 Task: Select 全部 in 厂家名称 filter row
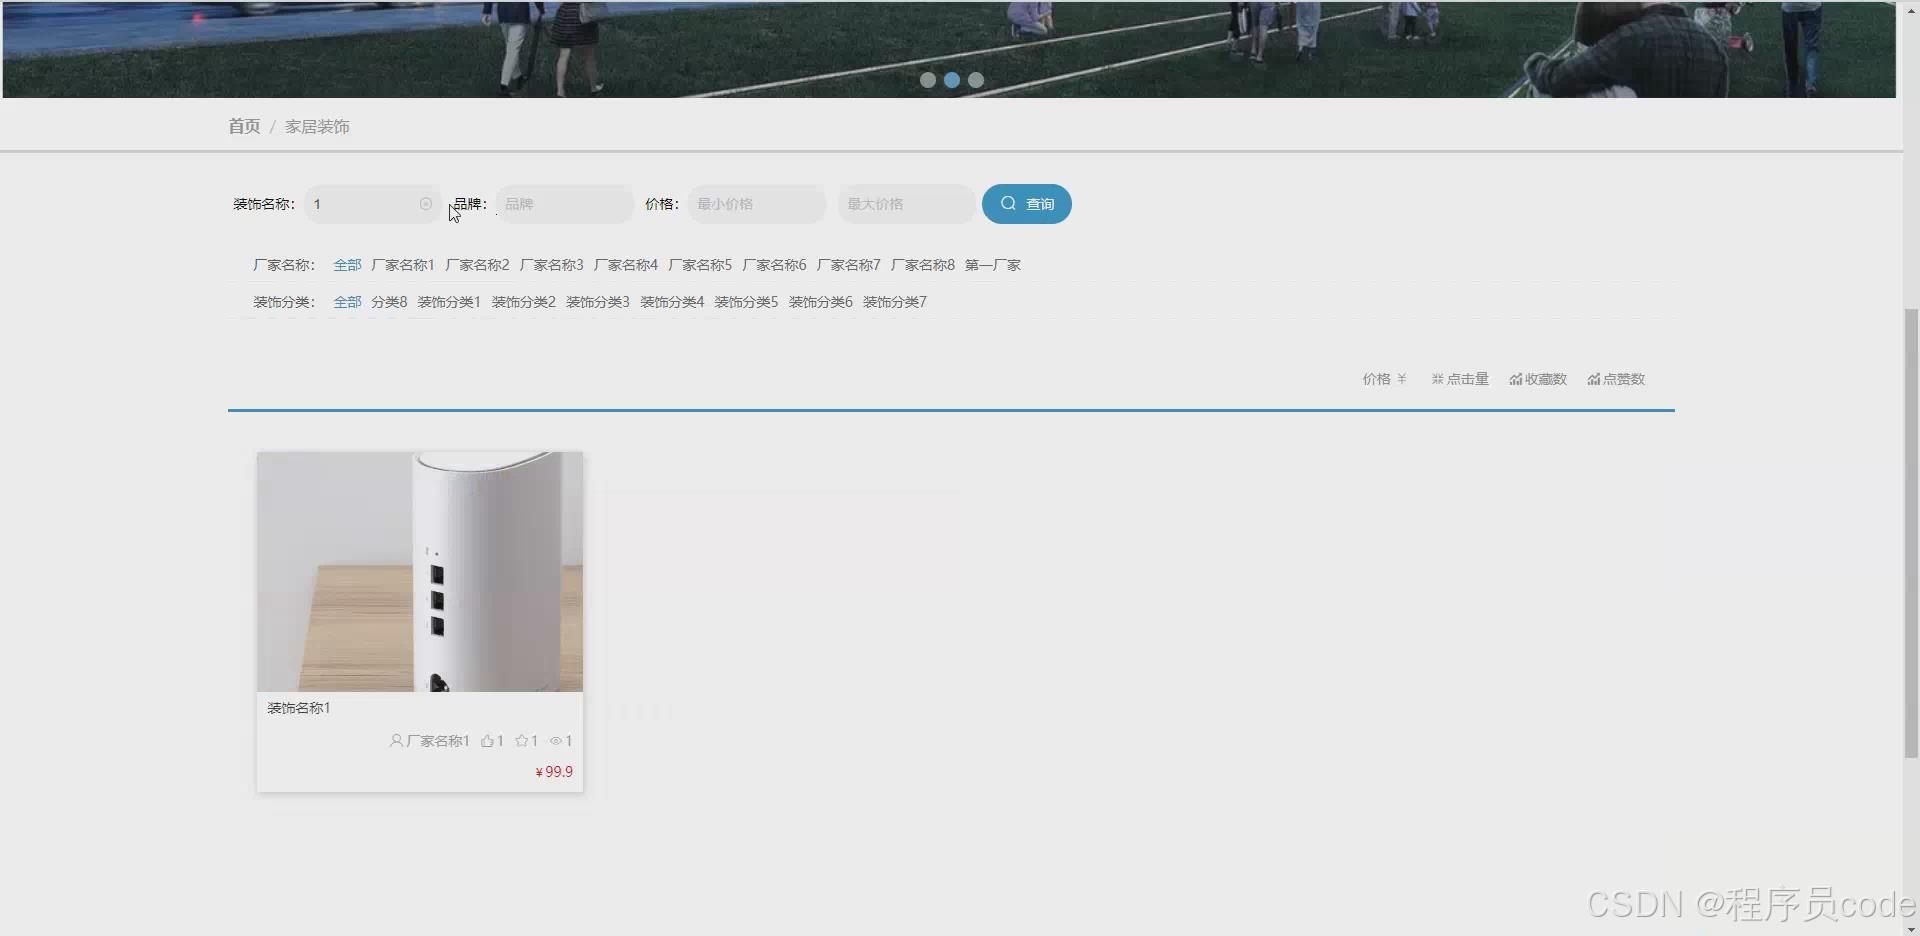(347, 265)
